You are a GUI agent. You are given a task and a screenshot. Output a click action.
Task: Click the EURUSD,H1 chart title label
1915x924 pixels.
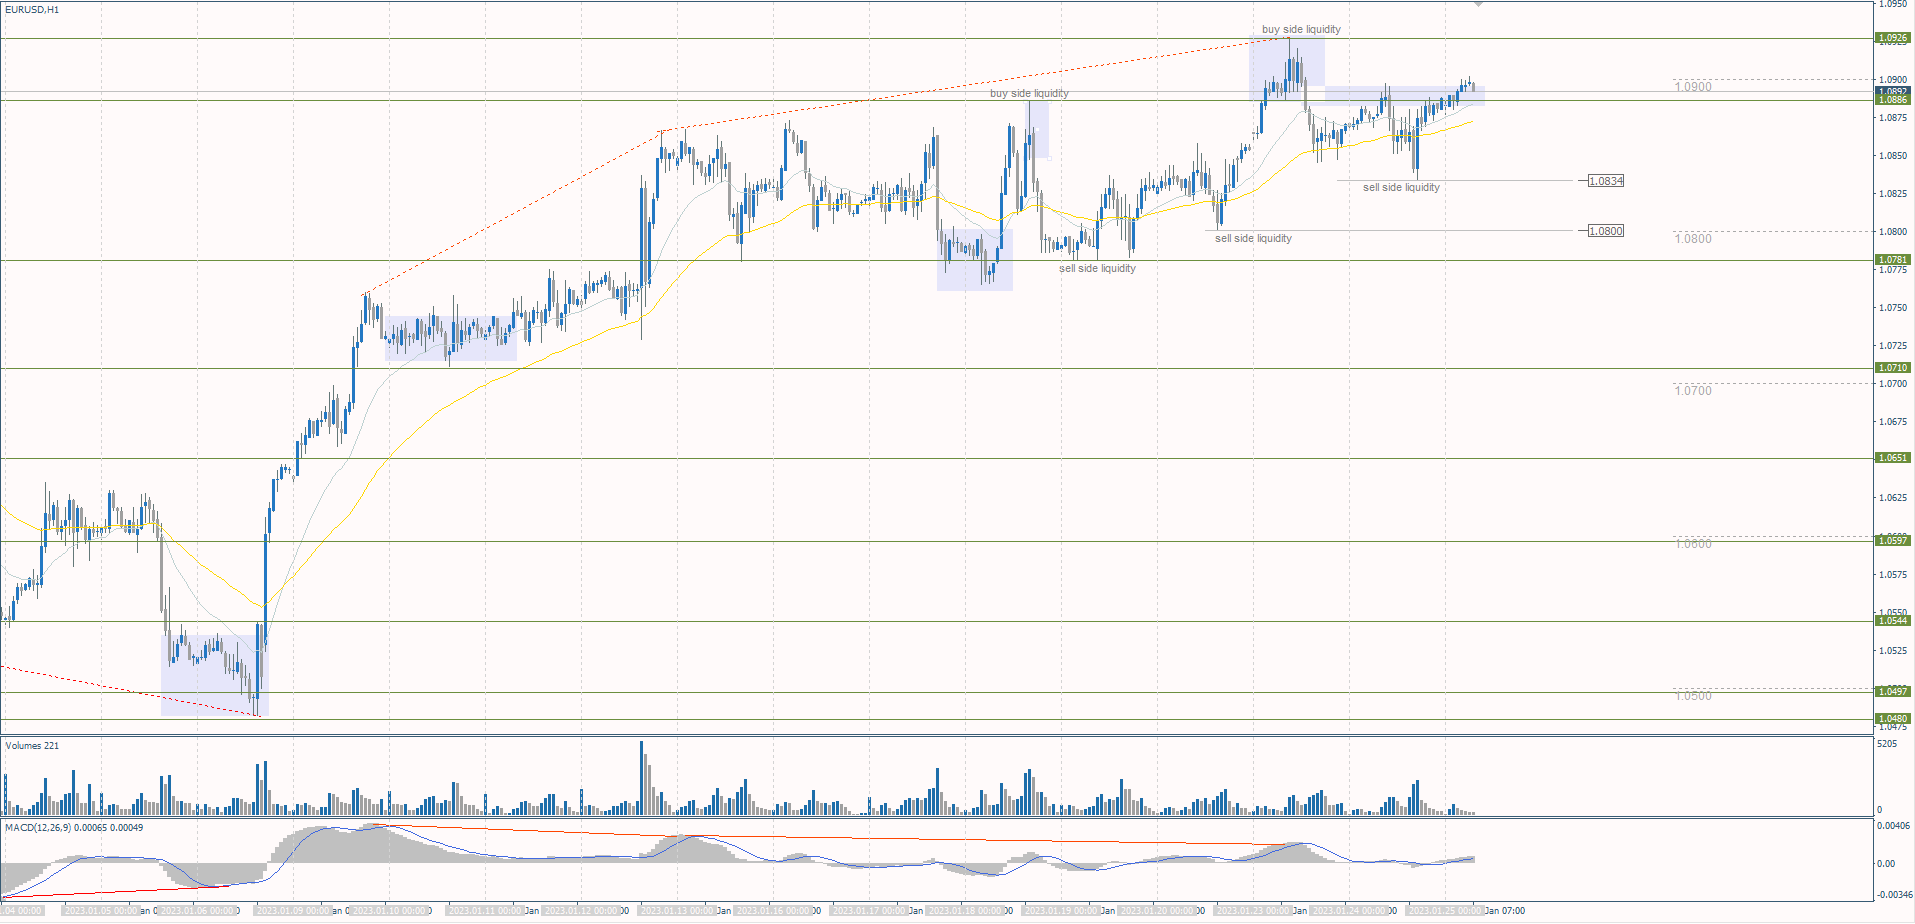click(x=32, y=10)
